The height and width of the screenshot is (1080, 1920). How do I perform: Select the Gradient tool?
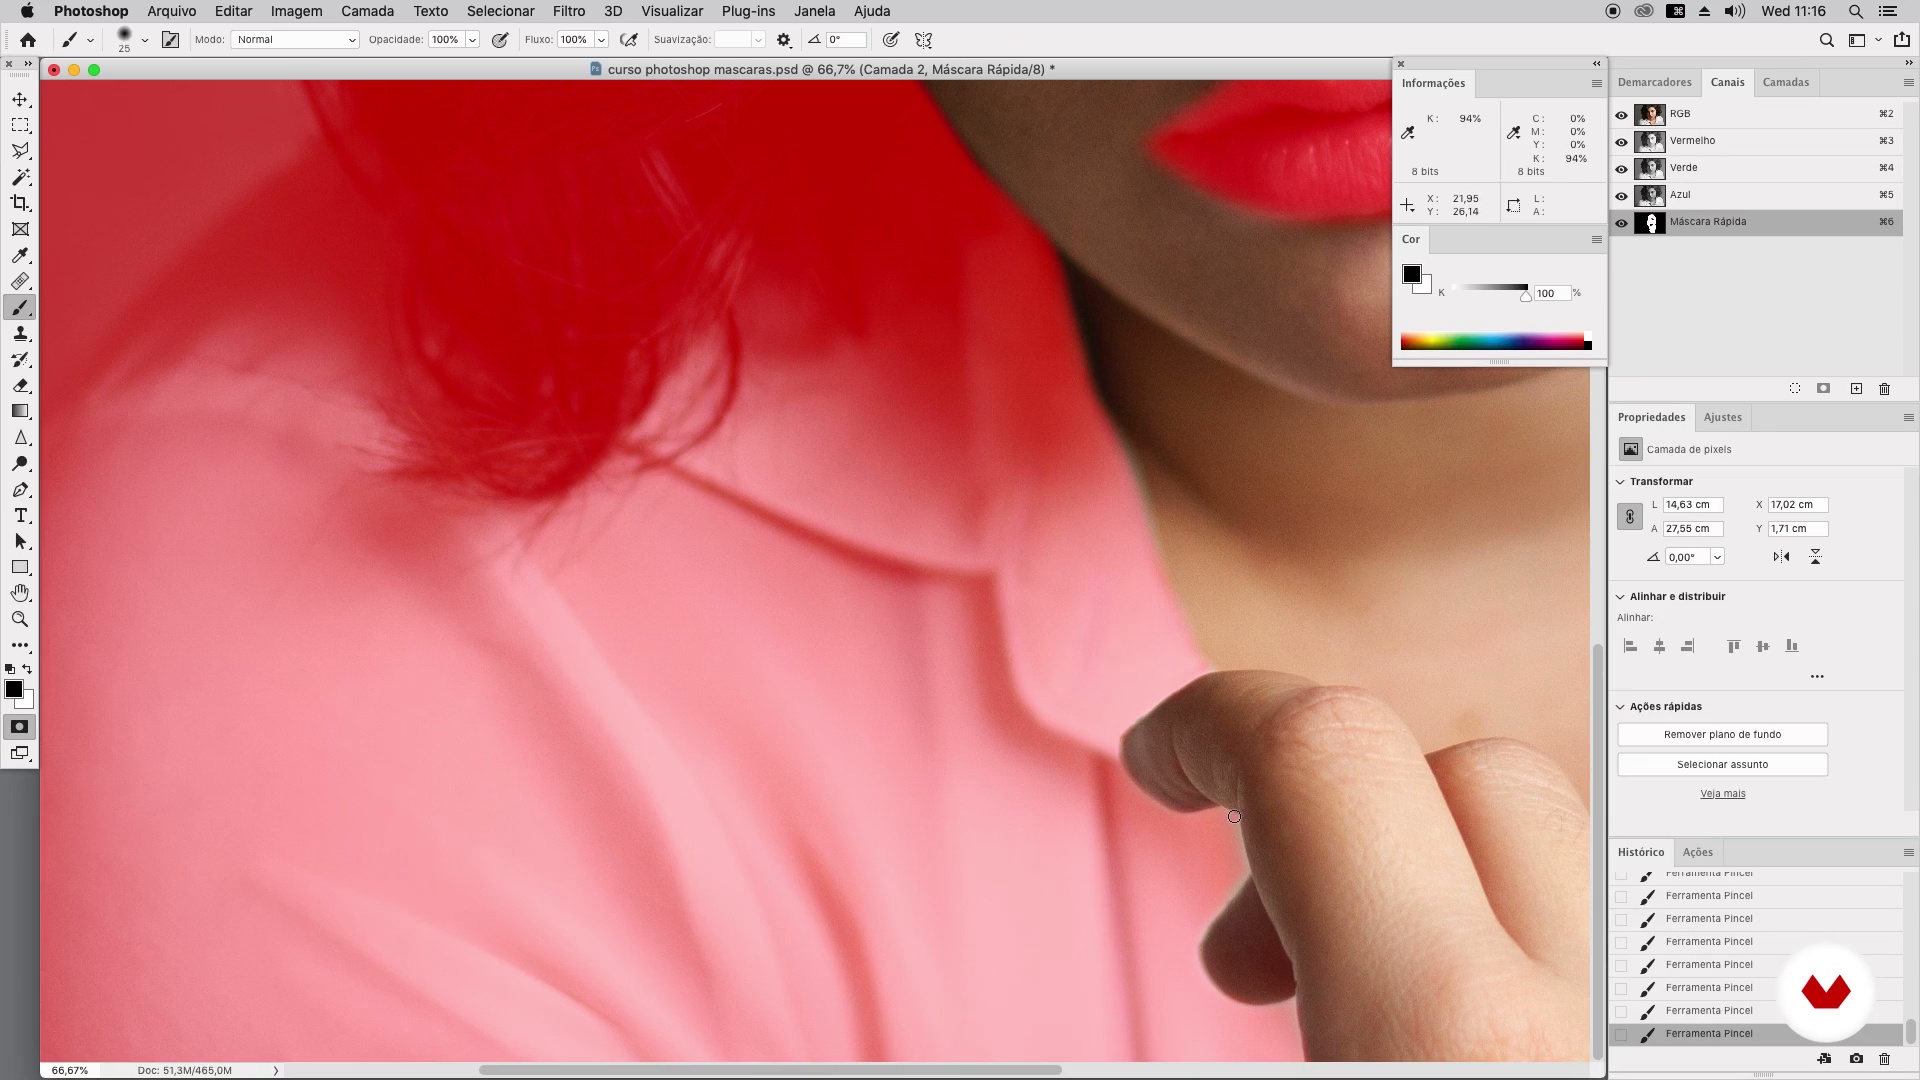click(x=20, y=411)
